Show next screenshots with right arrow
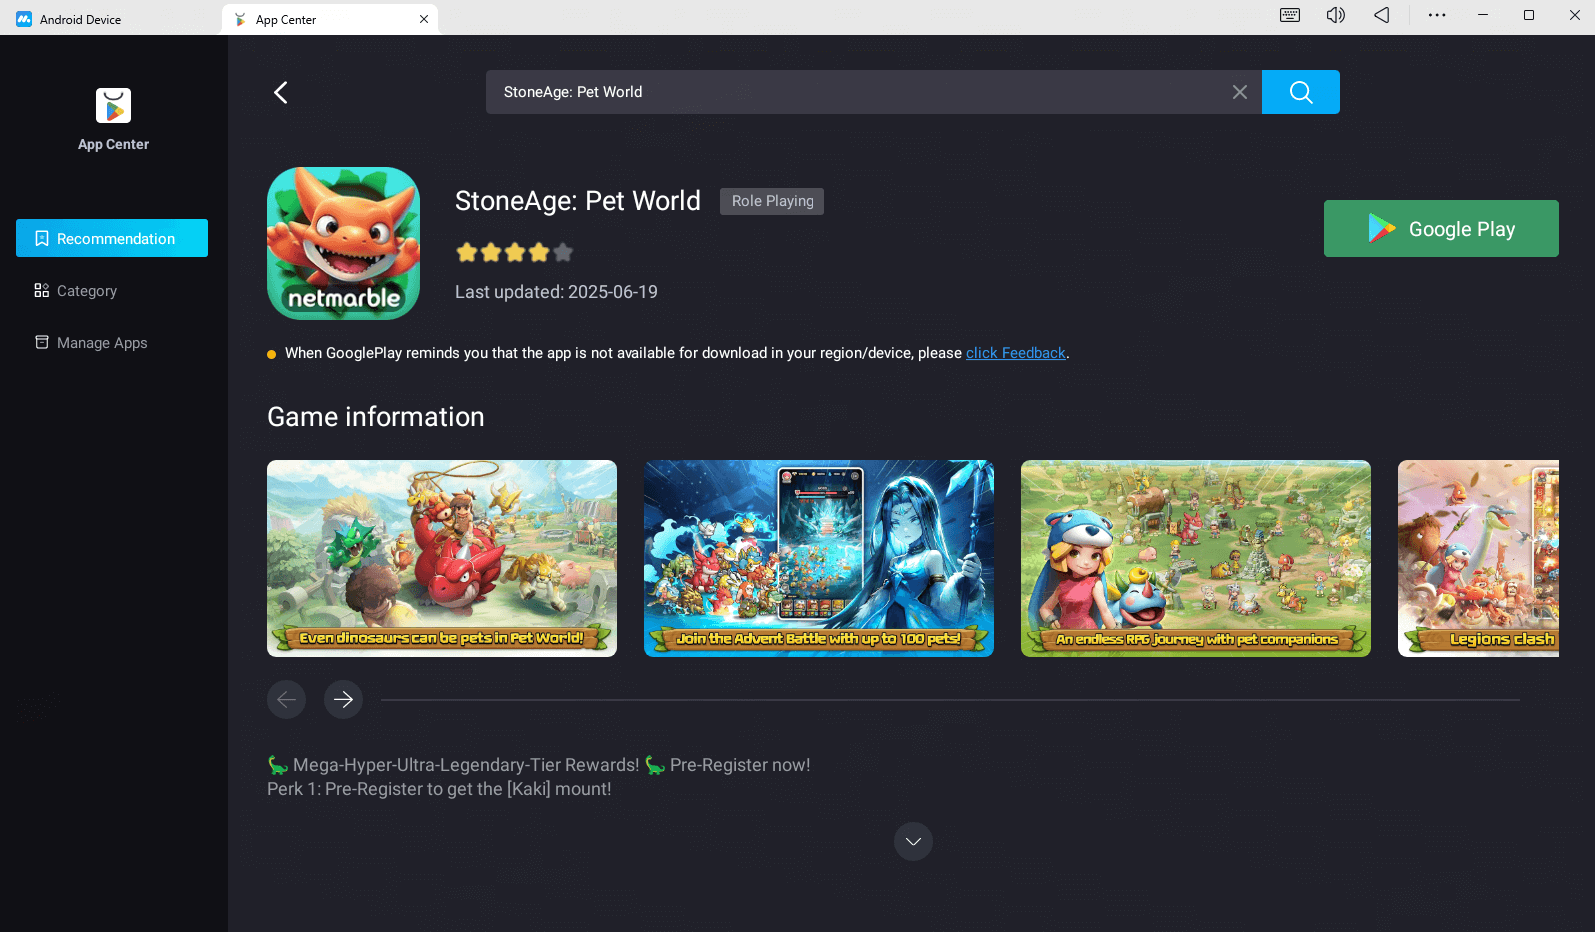 343,699
